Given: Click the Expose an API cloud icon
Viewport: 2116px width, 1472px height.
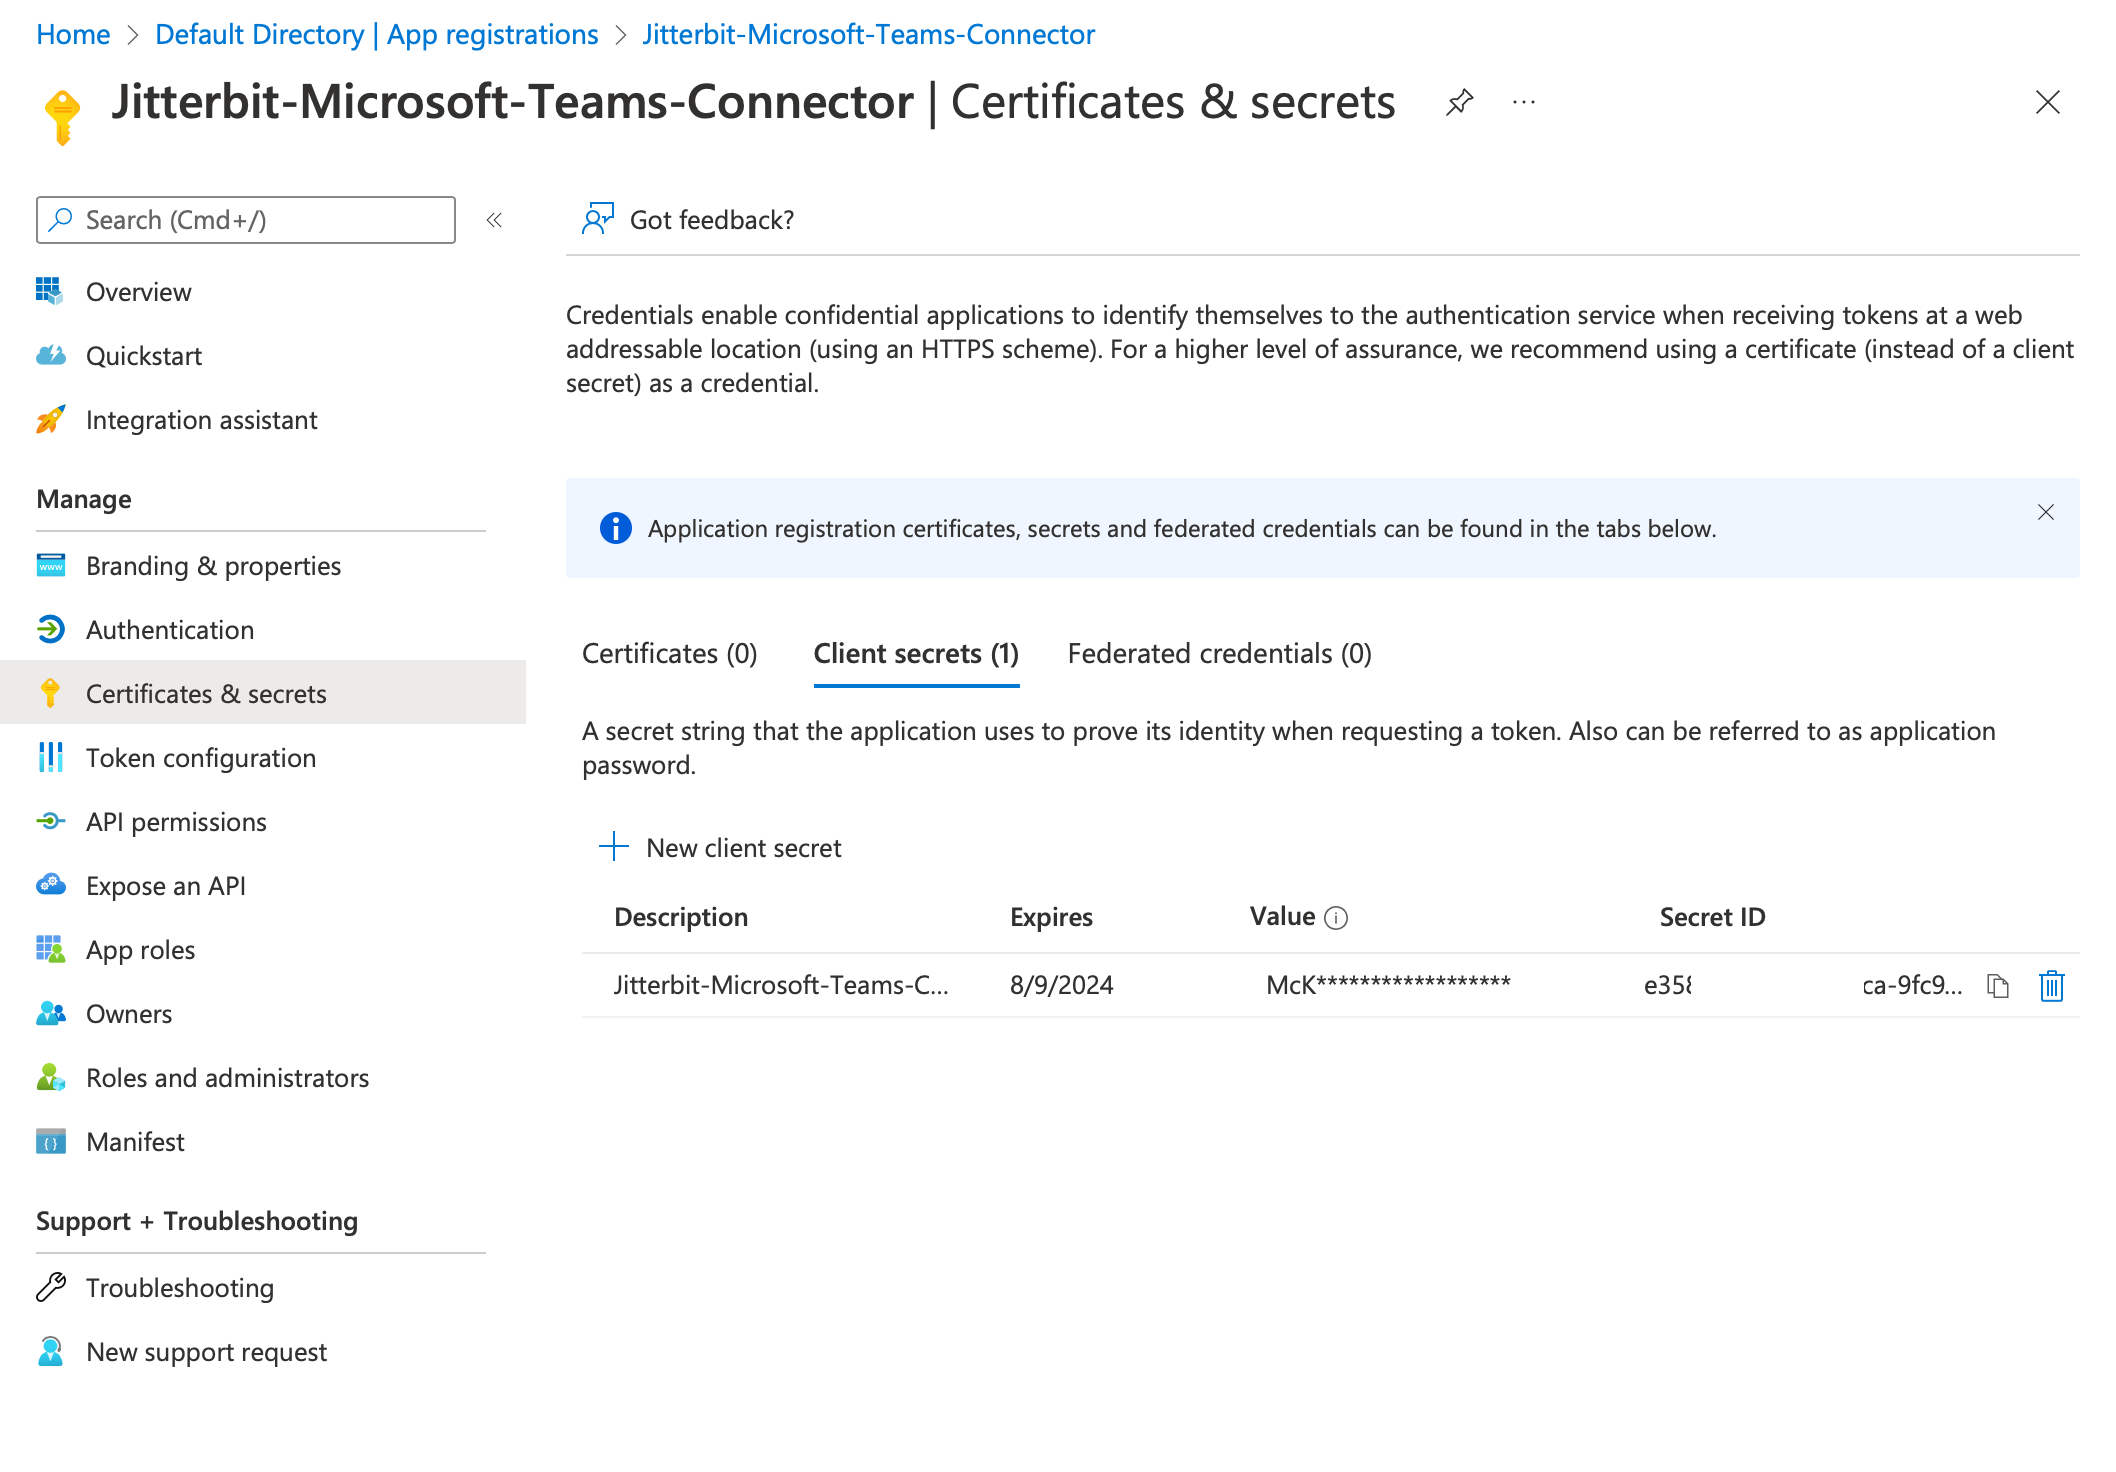Looking at the screenshot, I should (50, 885).
